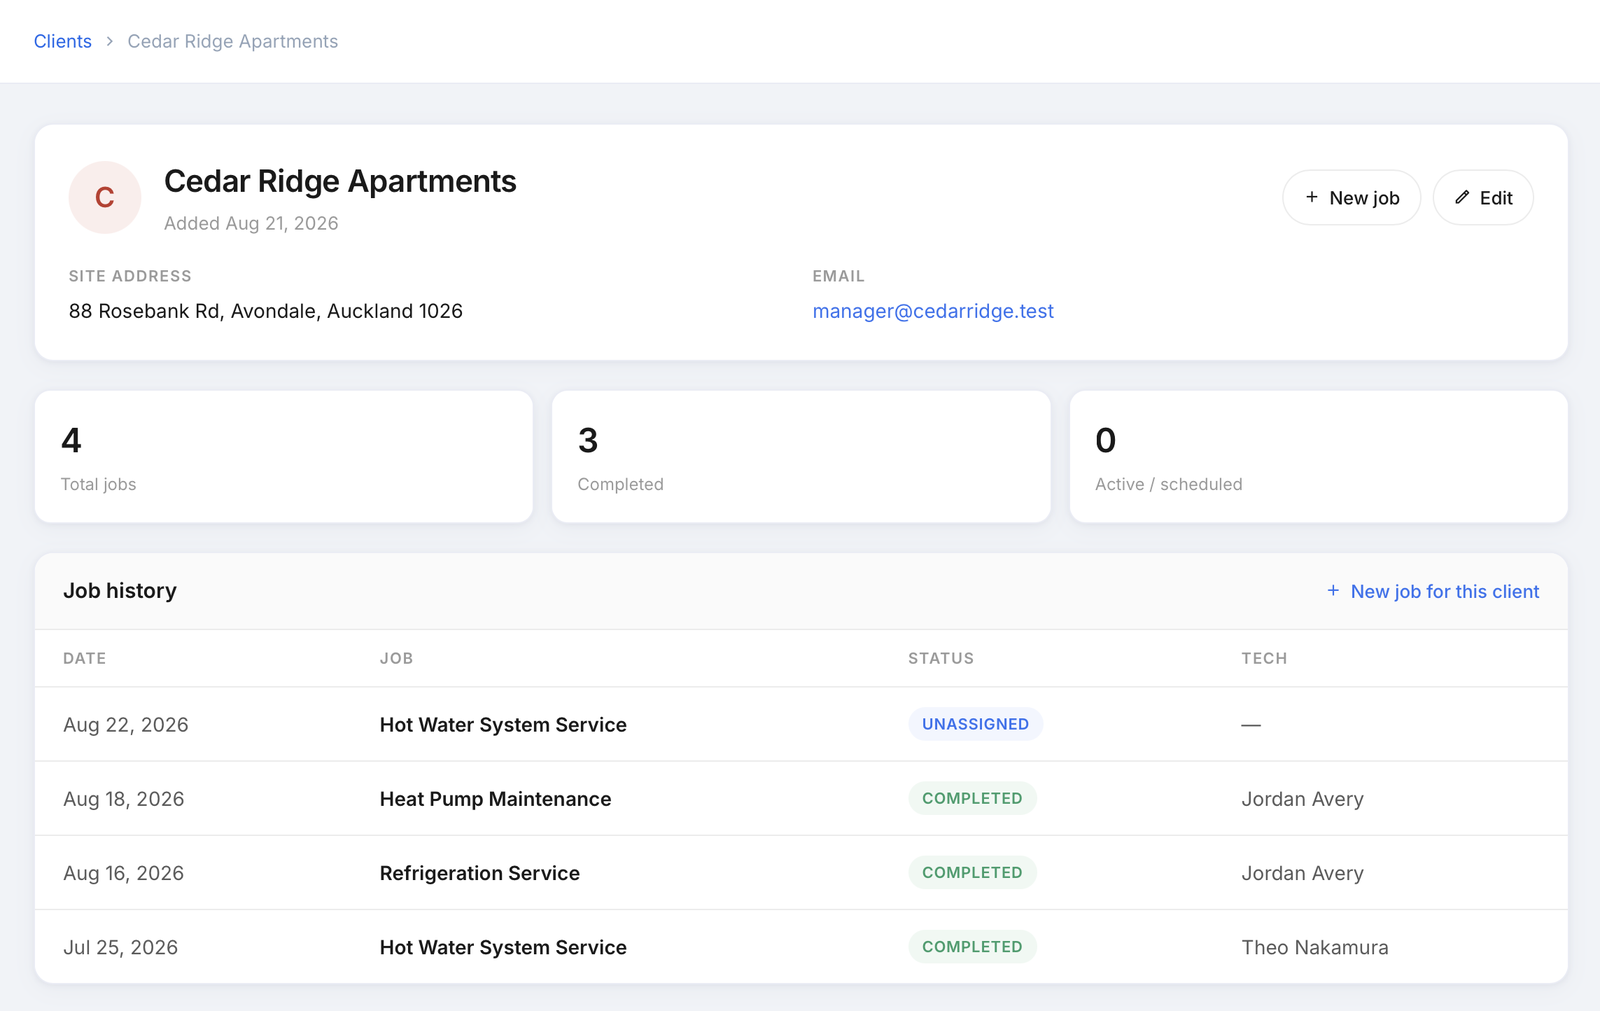Go back to Clients breadcrumb link
Image resolution: width=1600 pixels, height=1011 pixels.
(63, 41)
